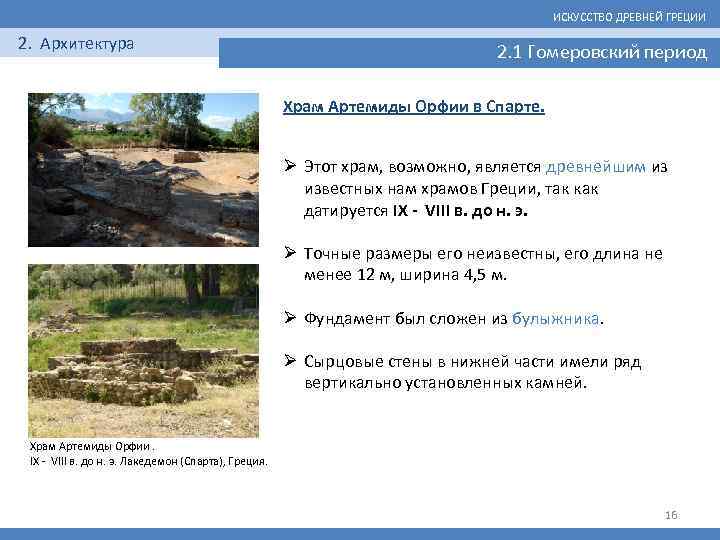Click the subtitle '2.1 Гомеровский период'
The width and height of the screenshot is (720, 540).
[x=602, y=52]
